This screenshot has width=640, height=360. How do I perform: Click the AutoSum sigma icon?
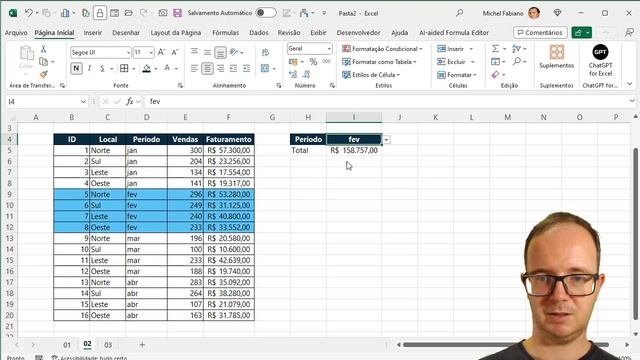(x=495, y=49)
